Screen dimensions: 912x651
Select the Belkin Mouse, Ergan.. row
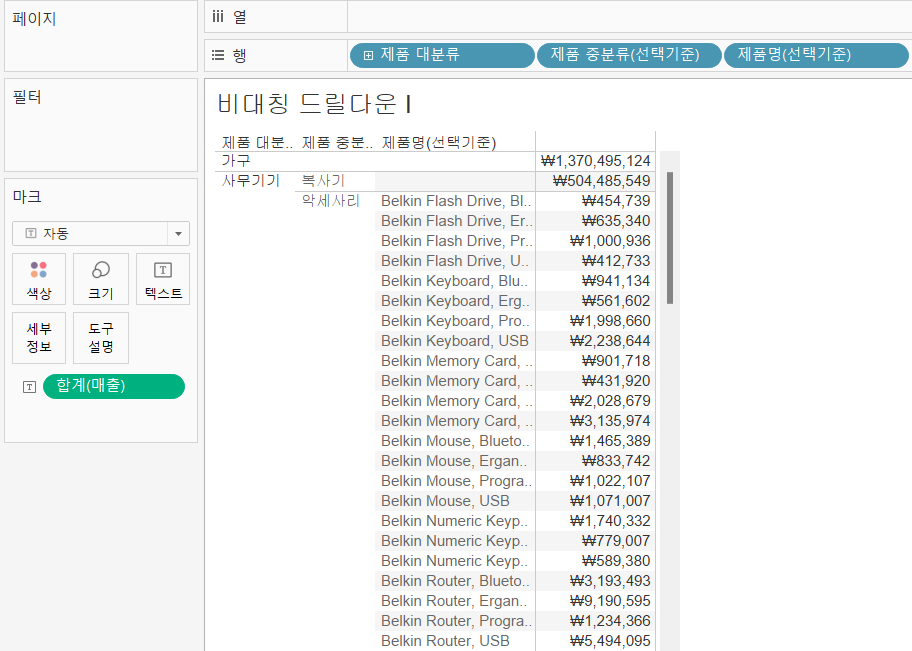[x=455, y=461]
